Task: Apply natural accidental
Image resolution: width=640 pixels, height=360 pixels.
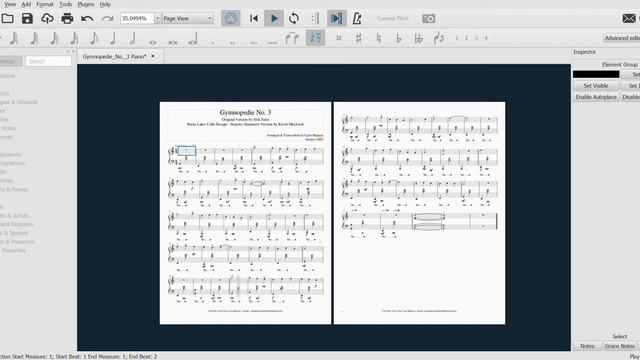Action: 378,38
